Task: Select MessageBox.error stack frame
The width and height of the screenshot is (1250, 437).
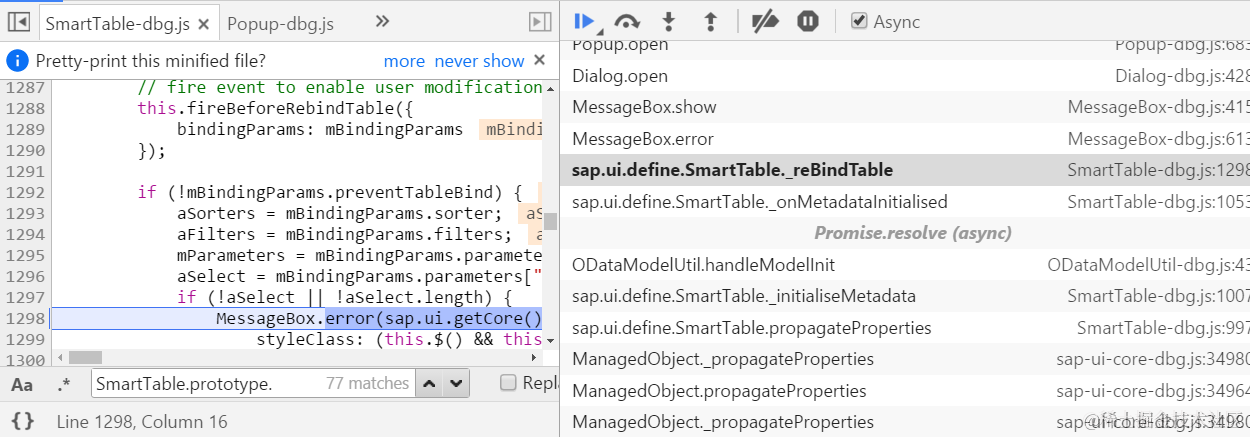Action: coord(905,139)
